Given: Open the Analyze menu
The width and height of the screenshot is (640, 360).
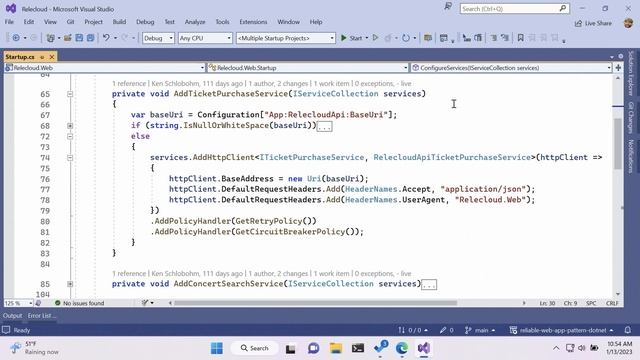Looking at the screenshot, I should (x=195, y=22).
